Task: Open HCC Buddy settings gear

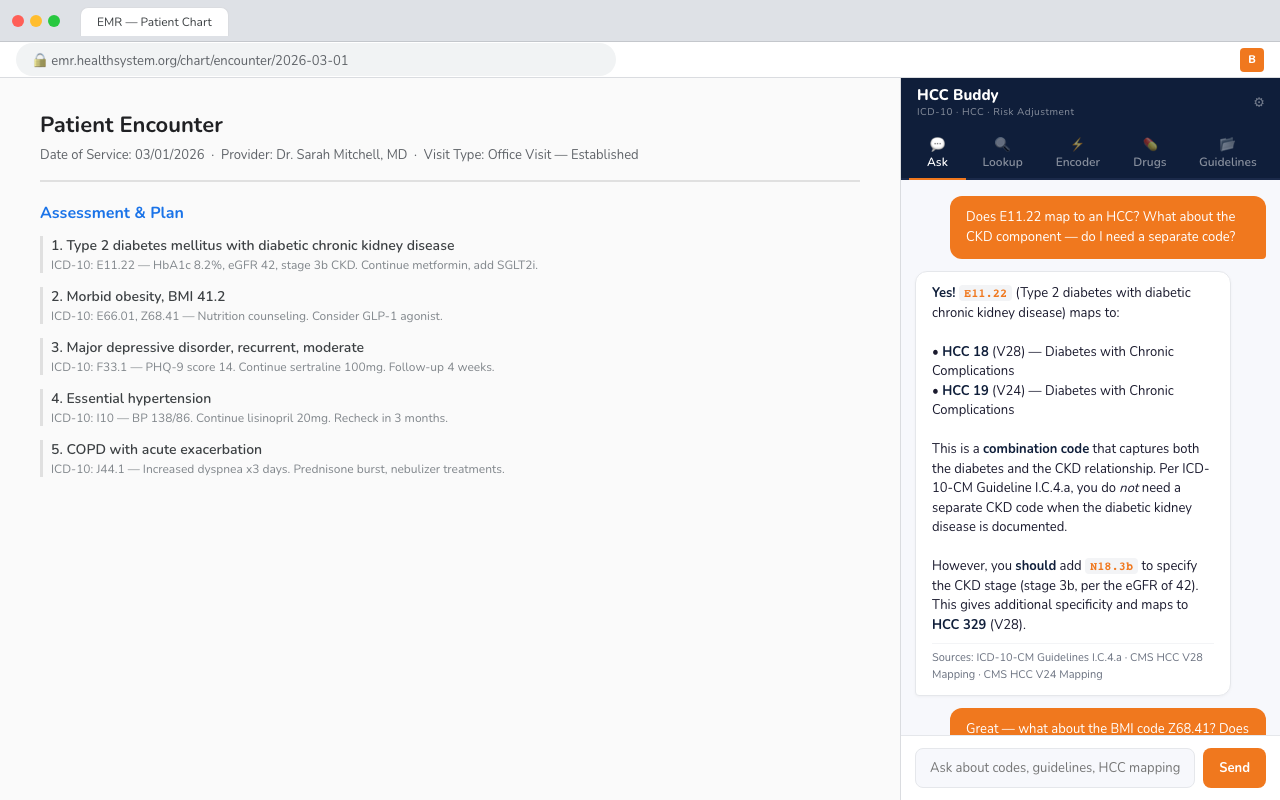Action: click(x=1258, y=102)
